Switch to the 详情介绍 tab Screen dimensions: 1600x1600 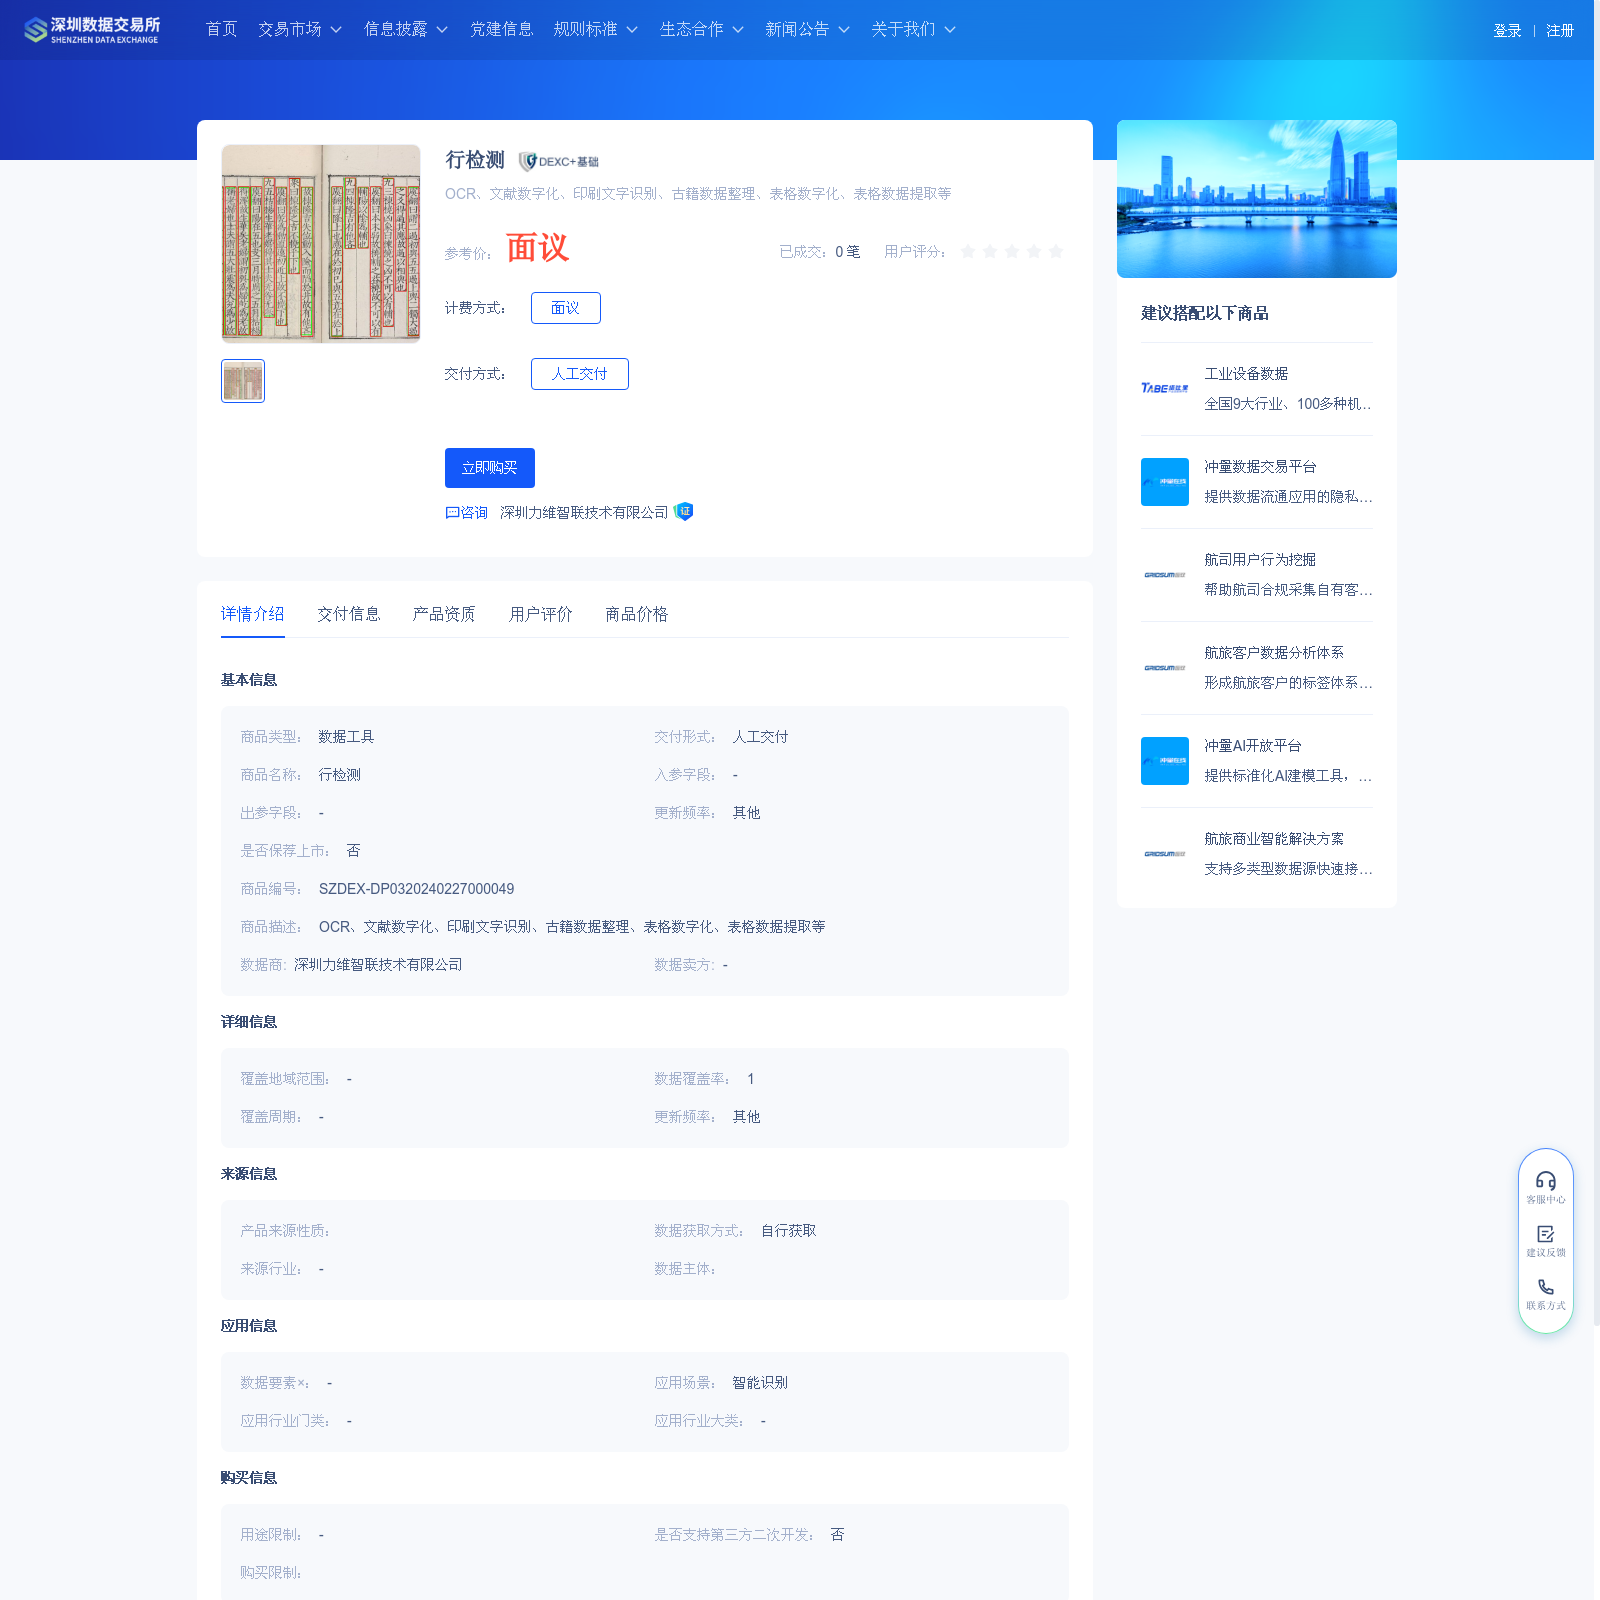tap(253, 614)
